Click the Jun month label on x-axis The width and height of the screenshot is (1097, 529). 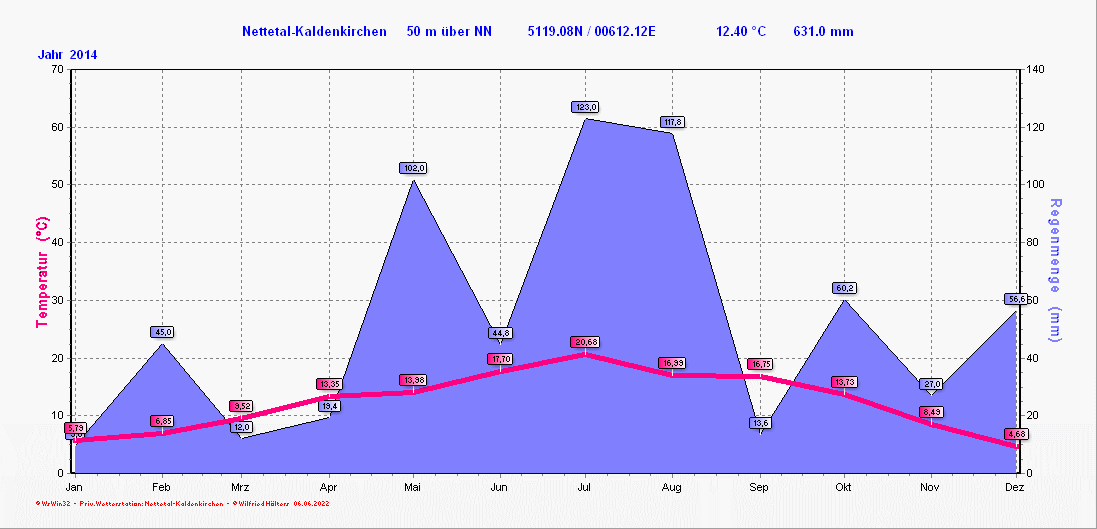(x=500, y=487)
